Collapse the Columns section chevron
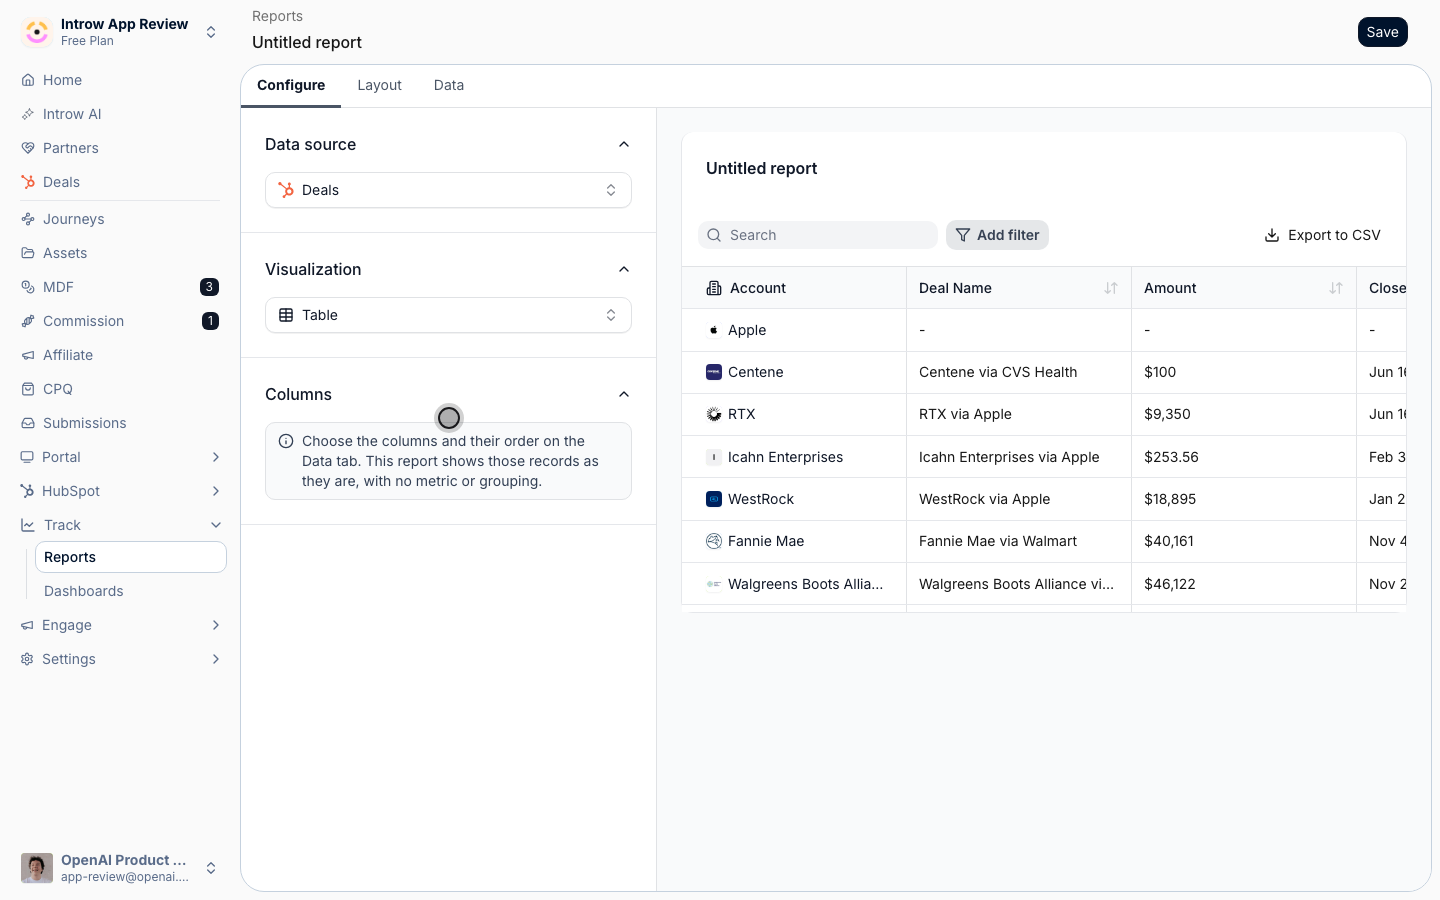This screenshot has width=1440, height=900. (x=624, y=394)
